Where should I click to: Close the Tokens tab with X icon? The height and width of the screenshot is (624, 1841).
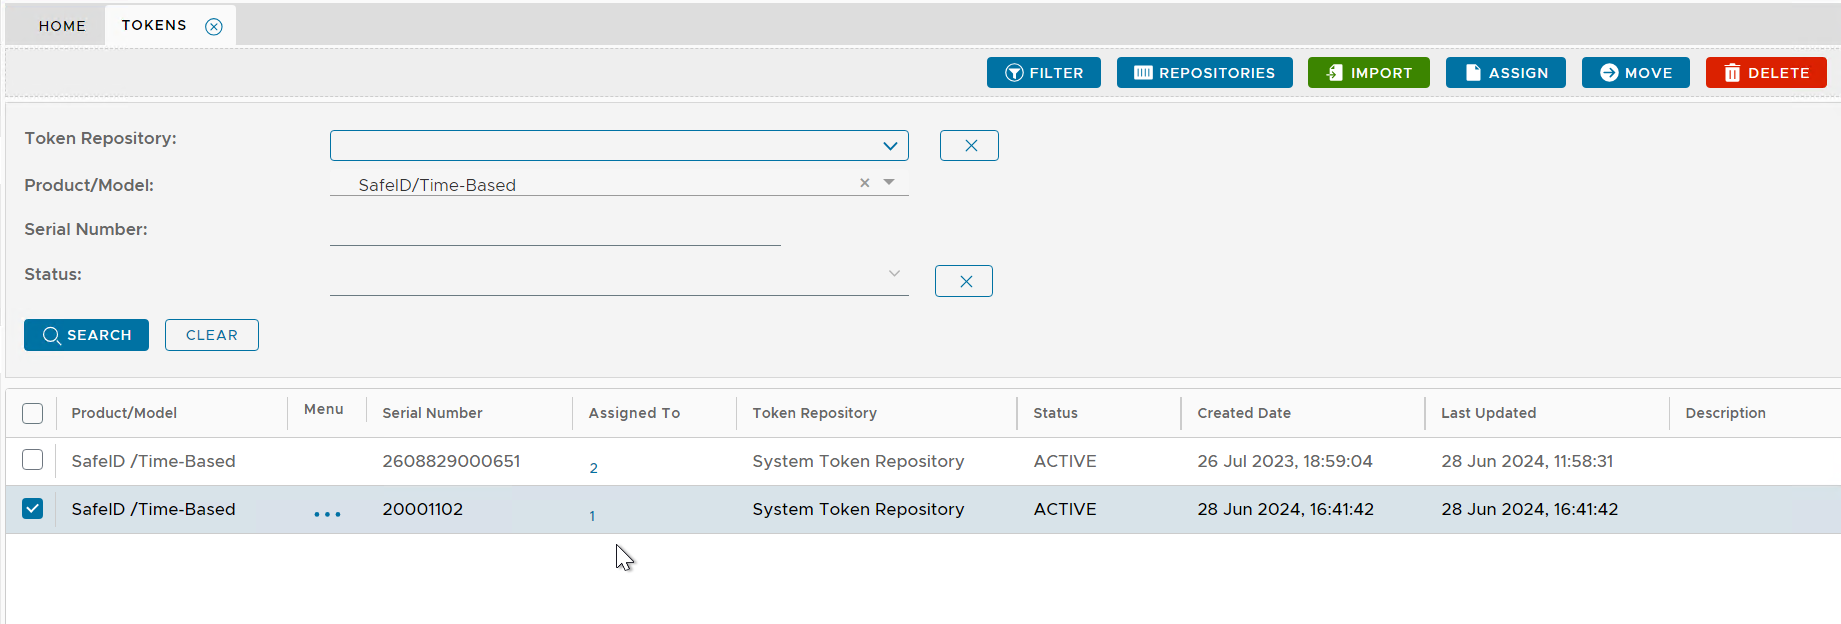(214, 27)
